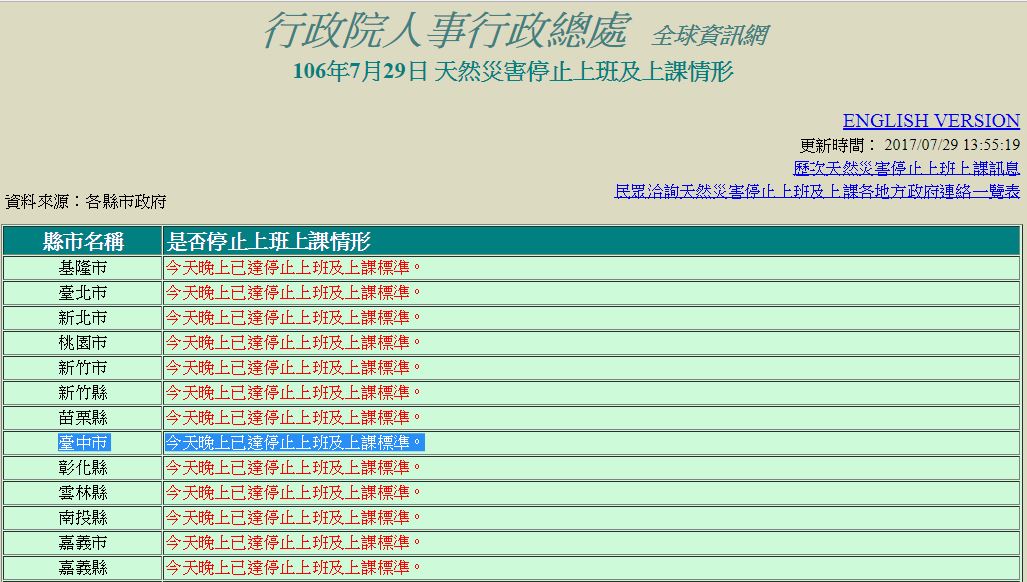Open the ENGLISH VERSION link
1027x582 pixels.
tap(931, 120)
